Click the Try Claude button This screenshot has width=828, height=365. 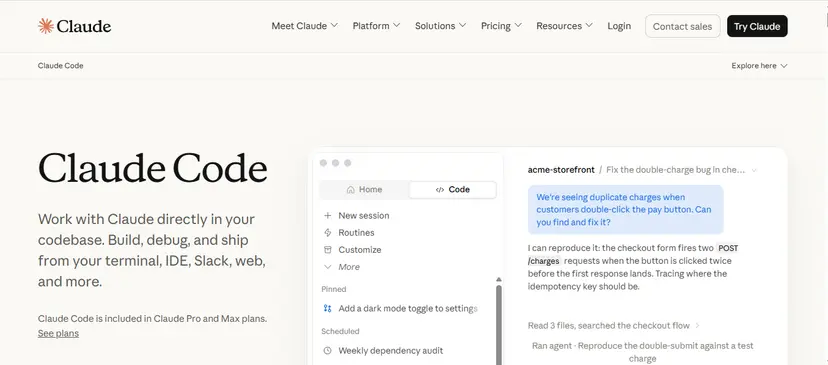point(757,26)
